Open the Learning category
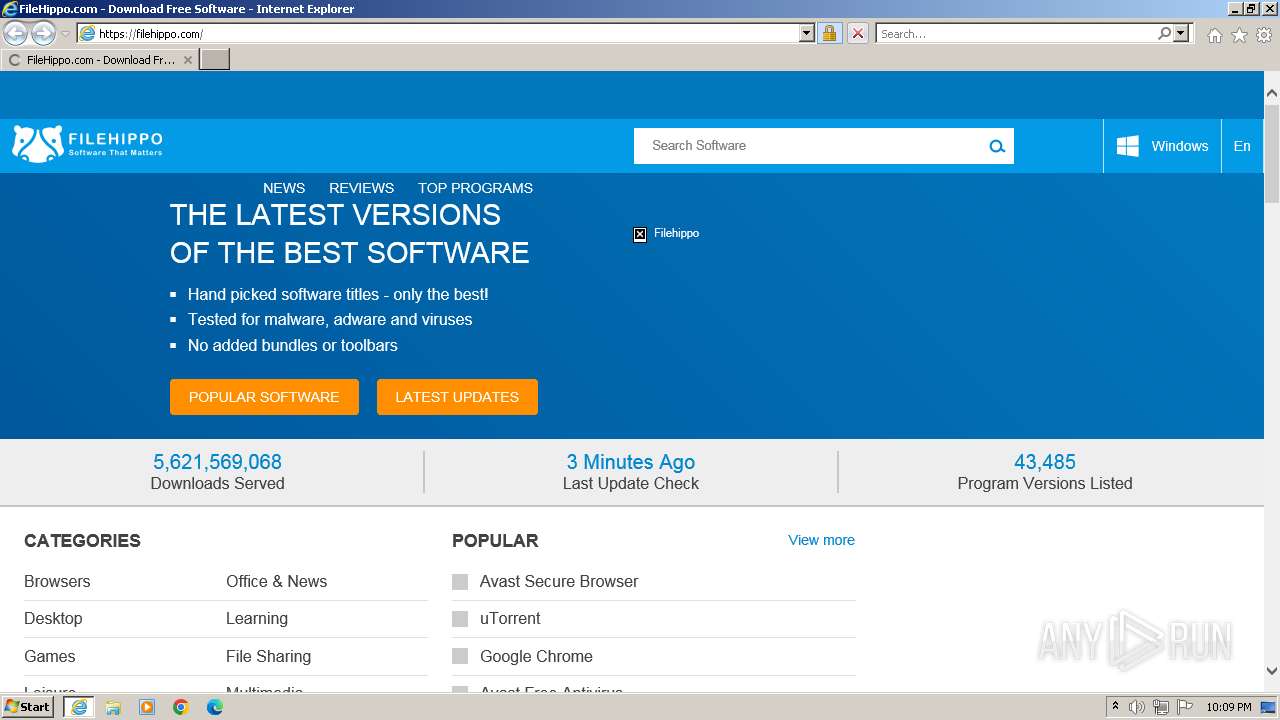Image resolution: width=1280 pixels, height=720 pixels. pyautogui.click(x=257, y=619)
